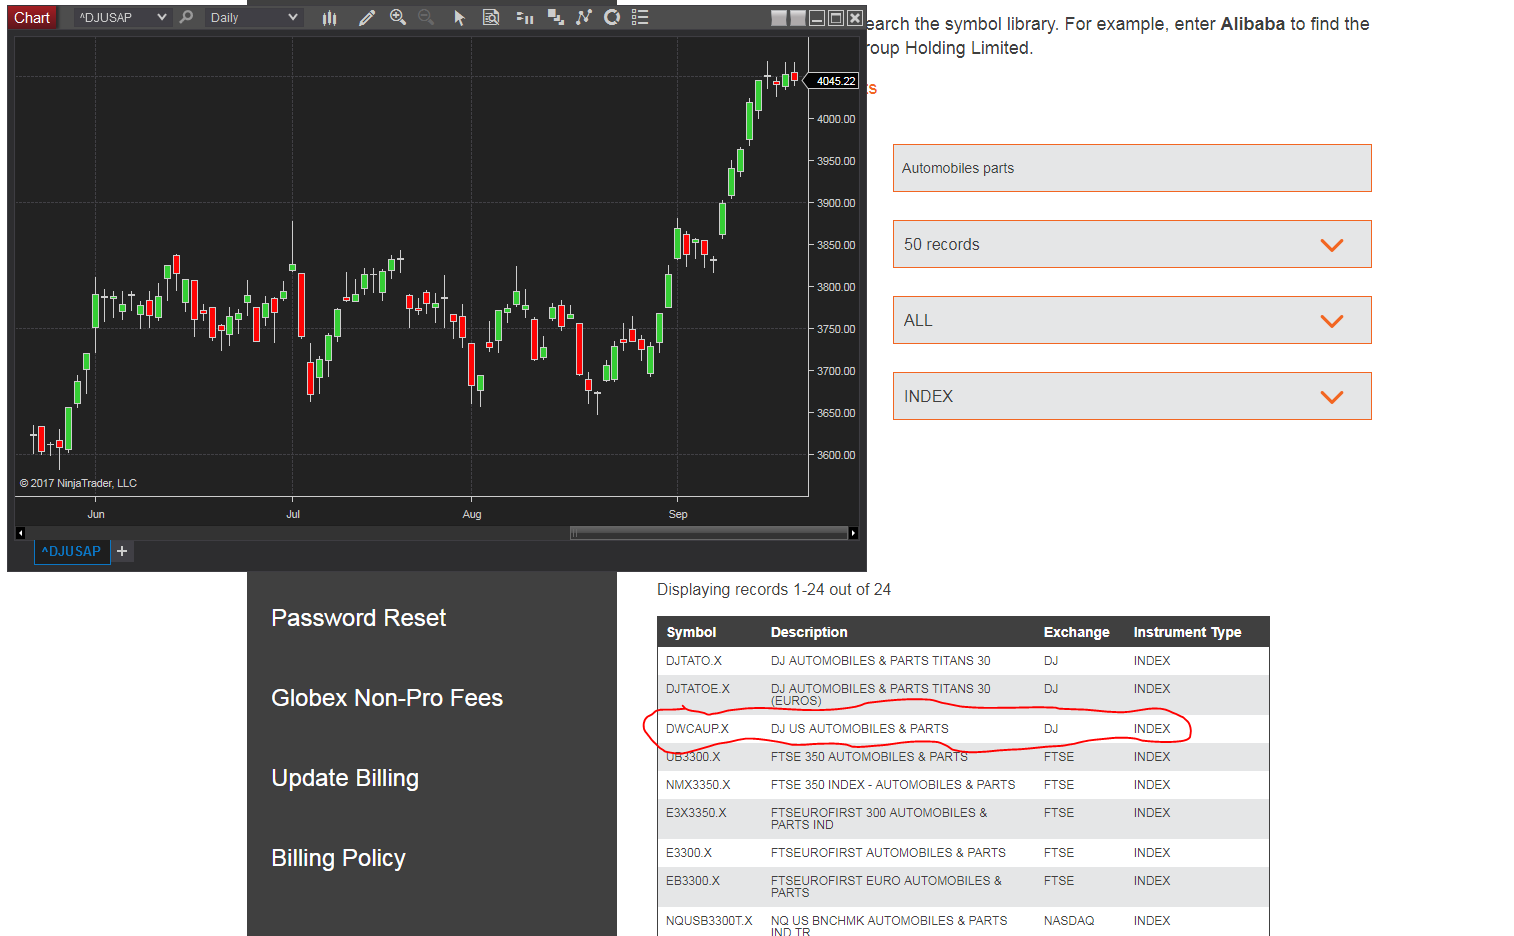The width and height of the screenshot is (1514, 936).
Task: Select symbol DWCAUP.X in the table
Action: coord(697,729)
